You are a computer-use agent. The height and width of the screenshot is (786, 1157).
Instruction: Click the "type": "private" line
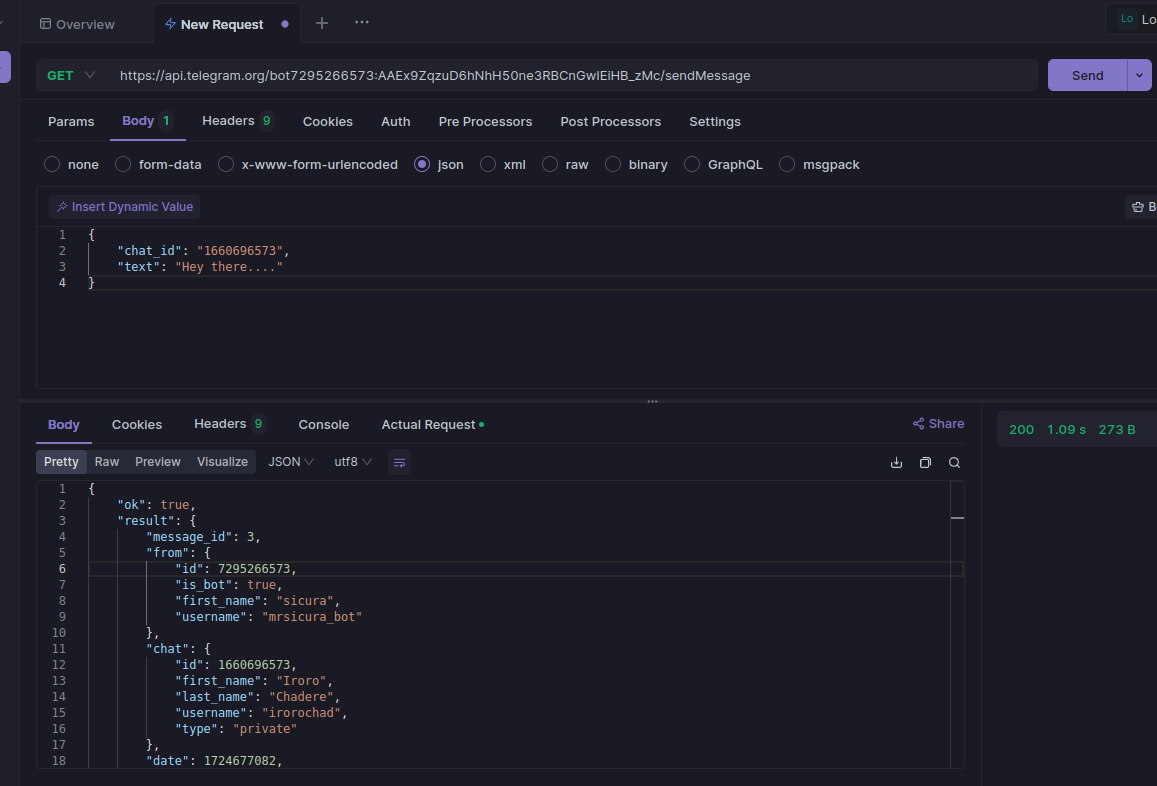point(236,729)
